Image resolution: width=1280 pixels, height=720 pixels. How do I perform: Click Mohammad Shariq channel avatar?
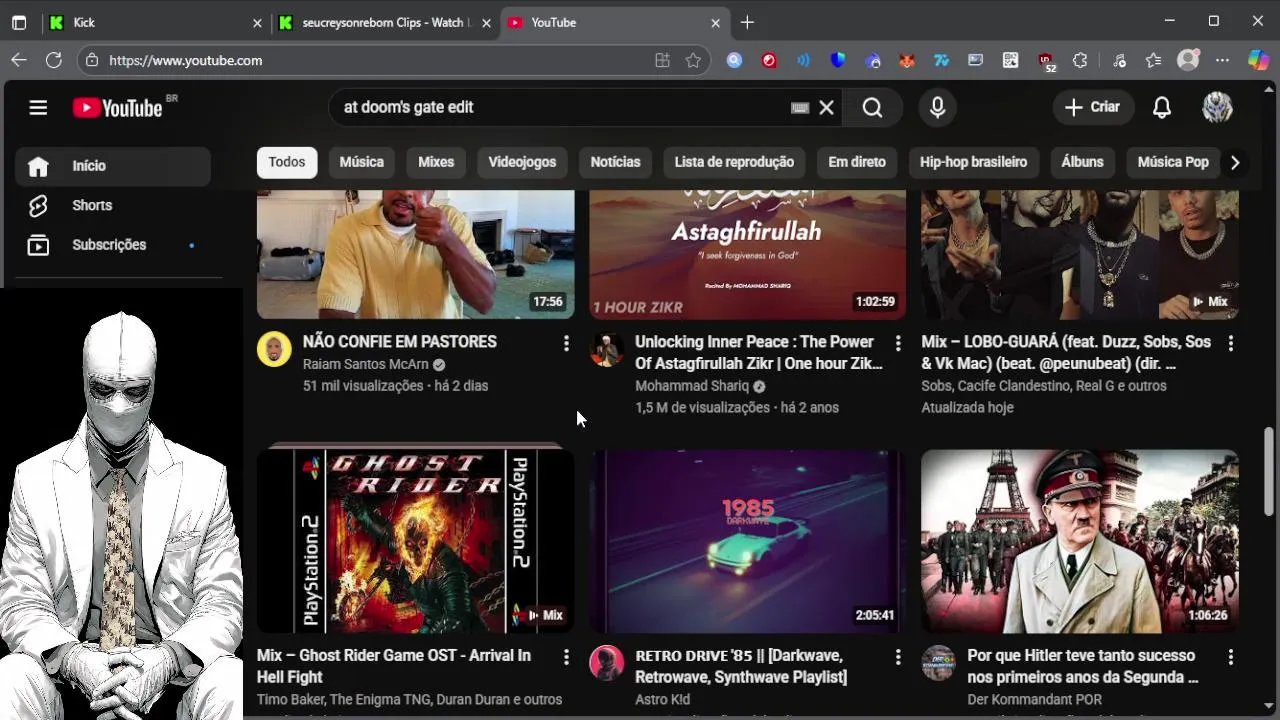point(606,349)
